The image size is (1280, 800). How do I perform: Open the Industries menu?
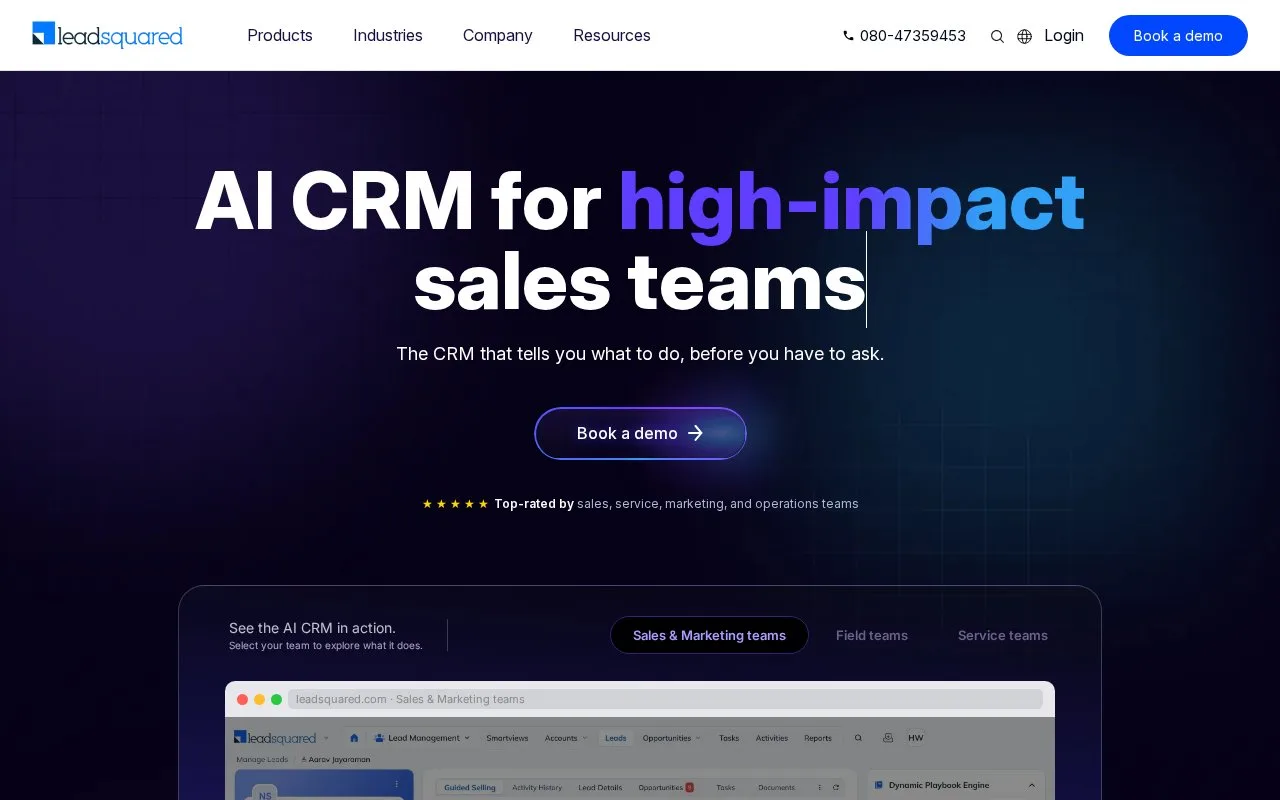[x=388, y=36]
